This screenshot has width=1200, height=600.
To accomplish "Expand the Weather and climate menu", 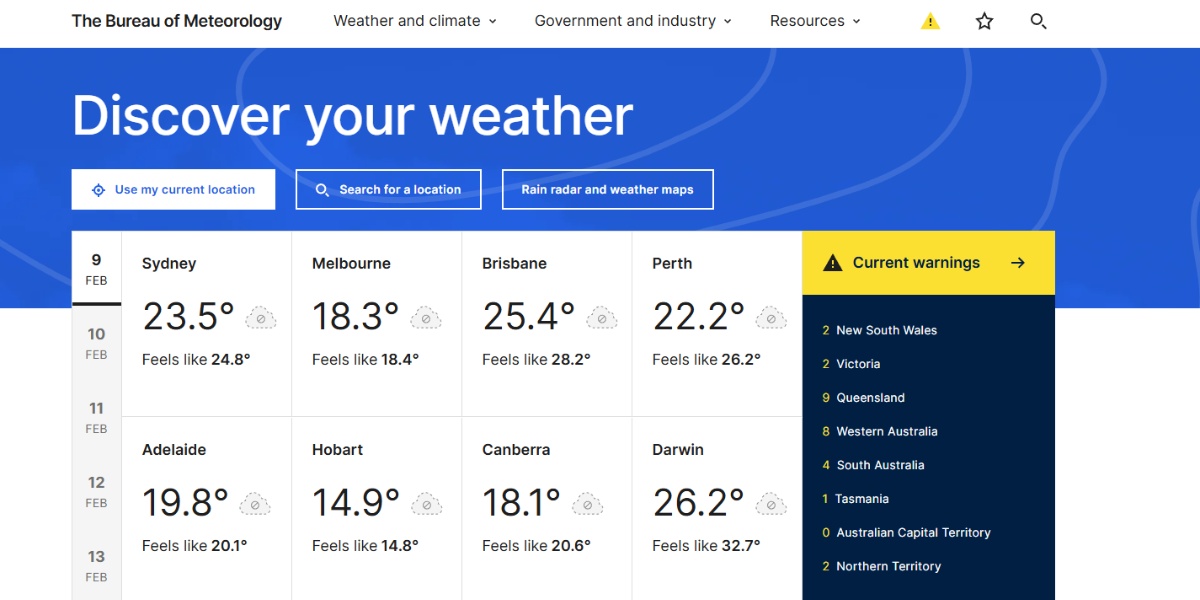I will [x=414, y=21].
